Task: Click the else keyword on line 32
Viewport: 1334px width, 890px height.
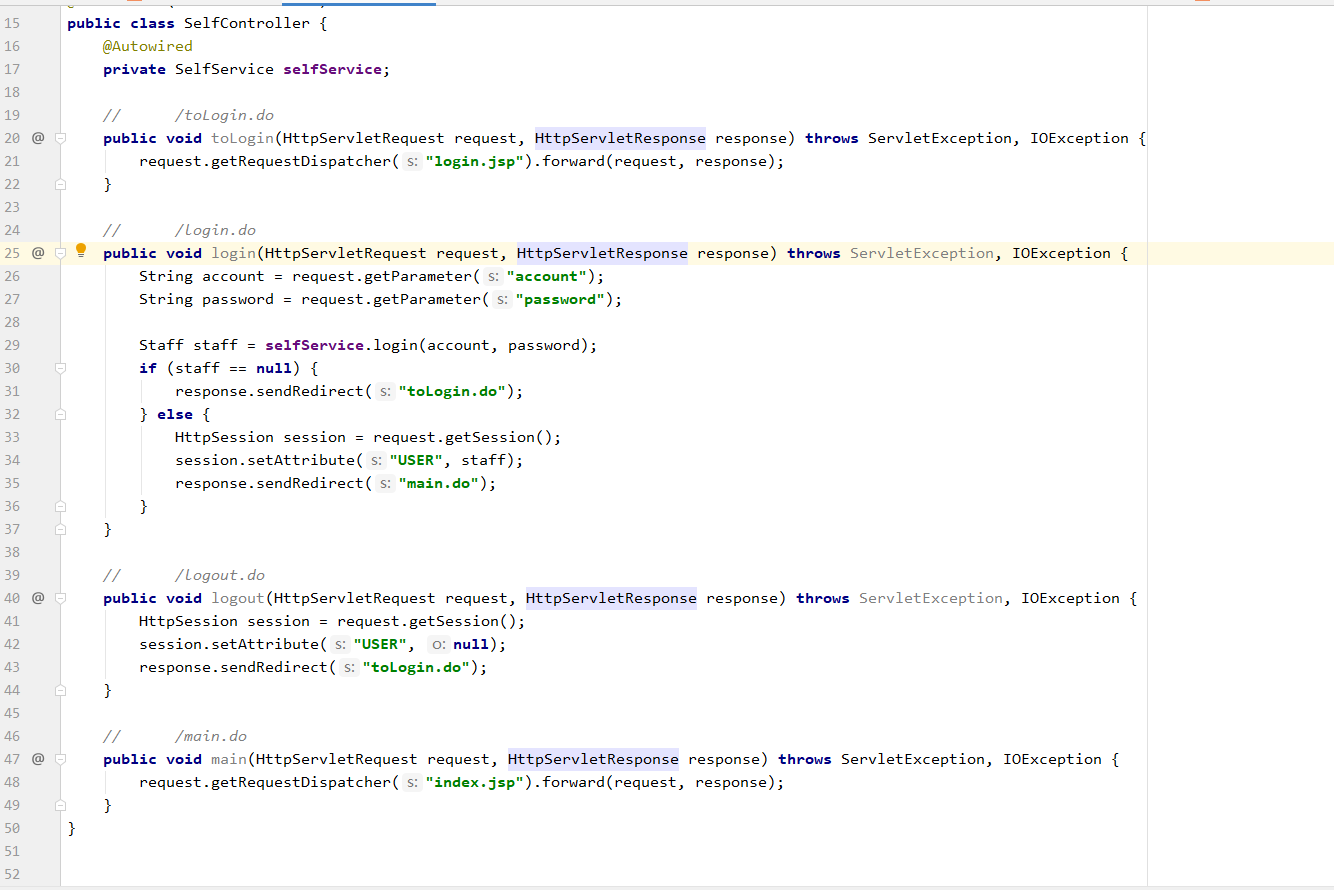Action: (x=174, y=414)
